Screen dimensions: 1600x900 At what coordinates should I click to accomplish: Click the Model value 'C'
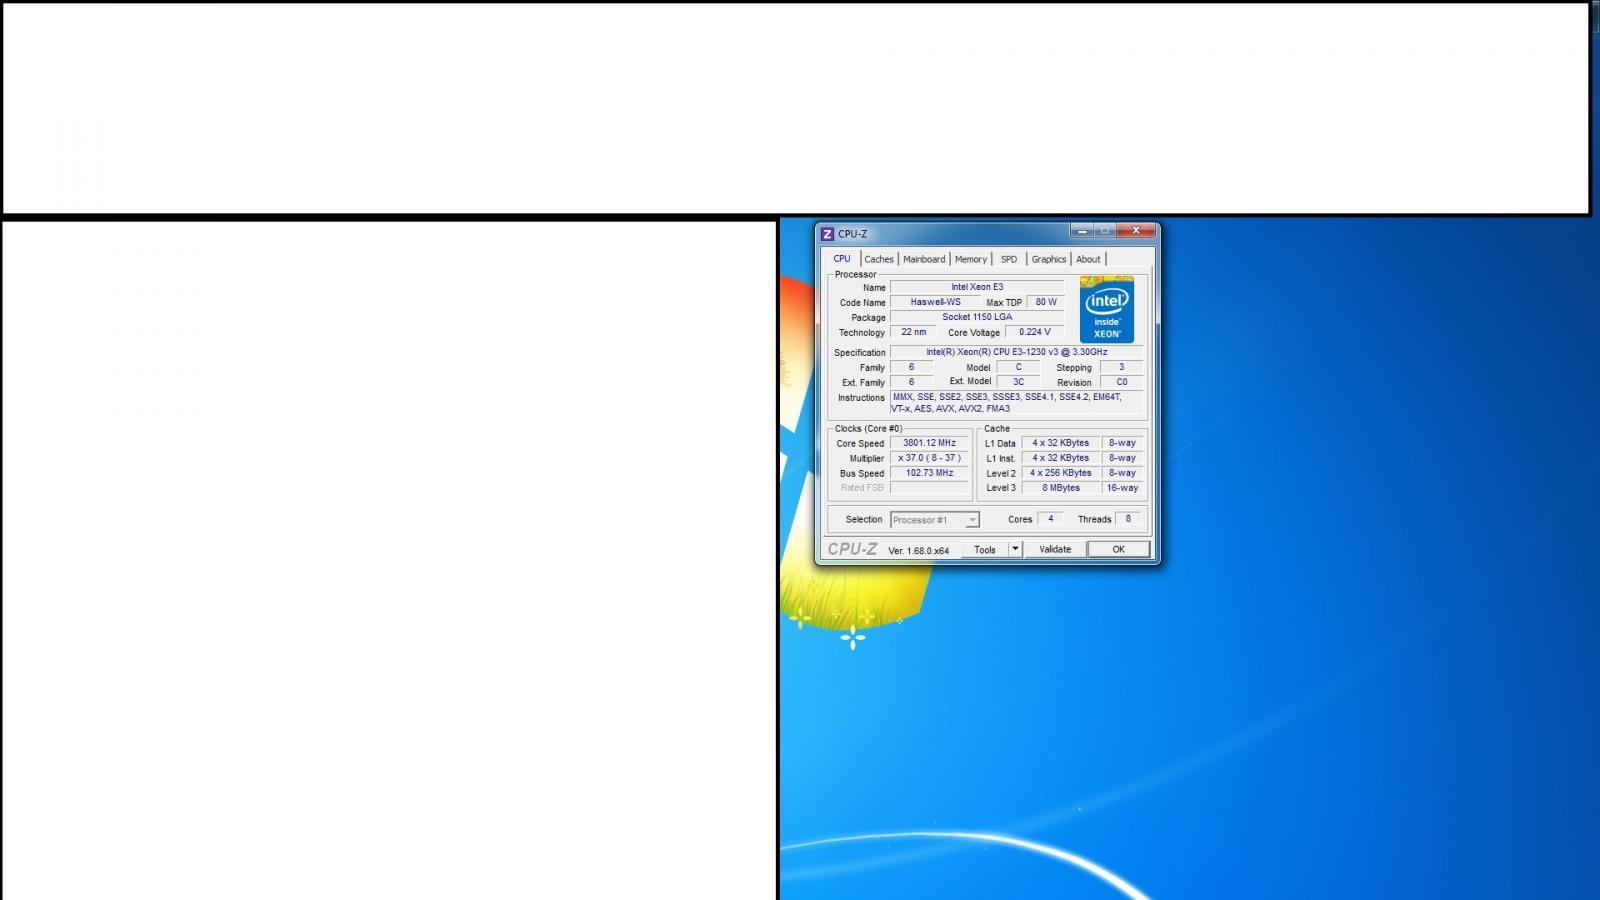point(1018,367)
